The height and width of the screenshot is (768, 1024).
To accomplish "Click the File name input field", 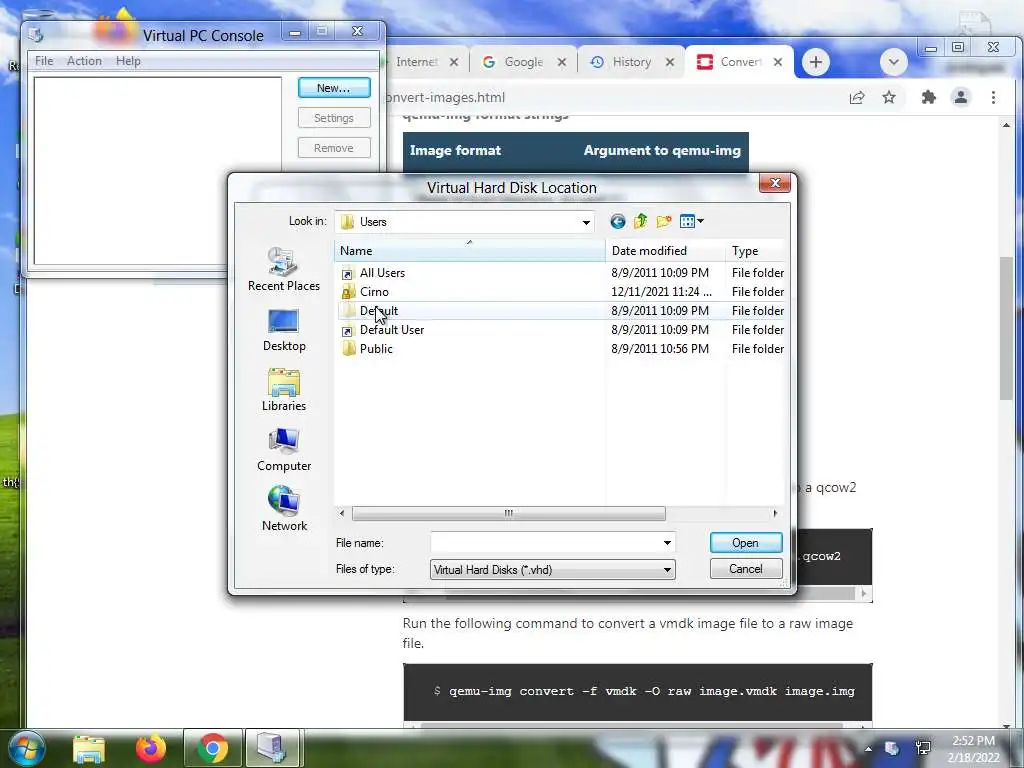I will [x=545, y=543].
